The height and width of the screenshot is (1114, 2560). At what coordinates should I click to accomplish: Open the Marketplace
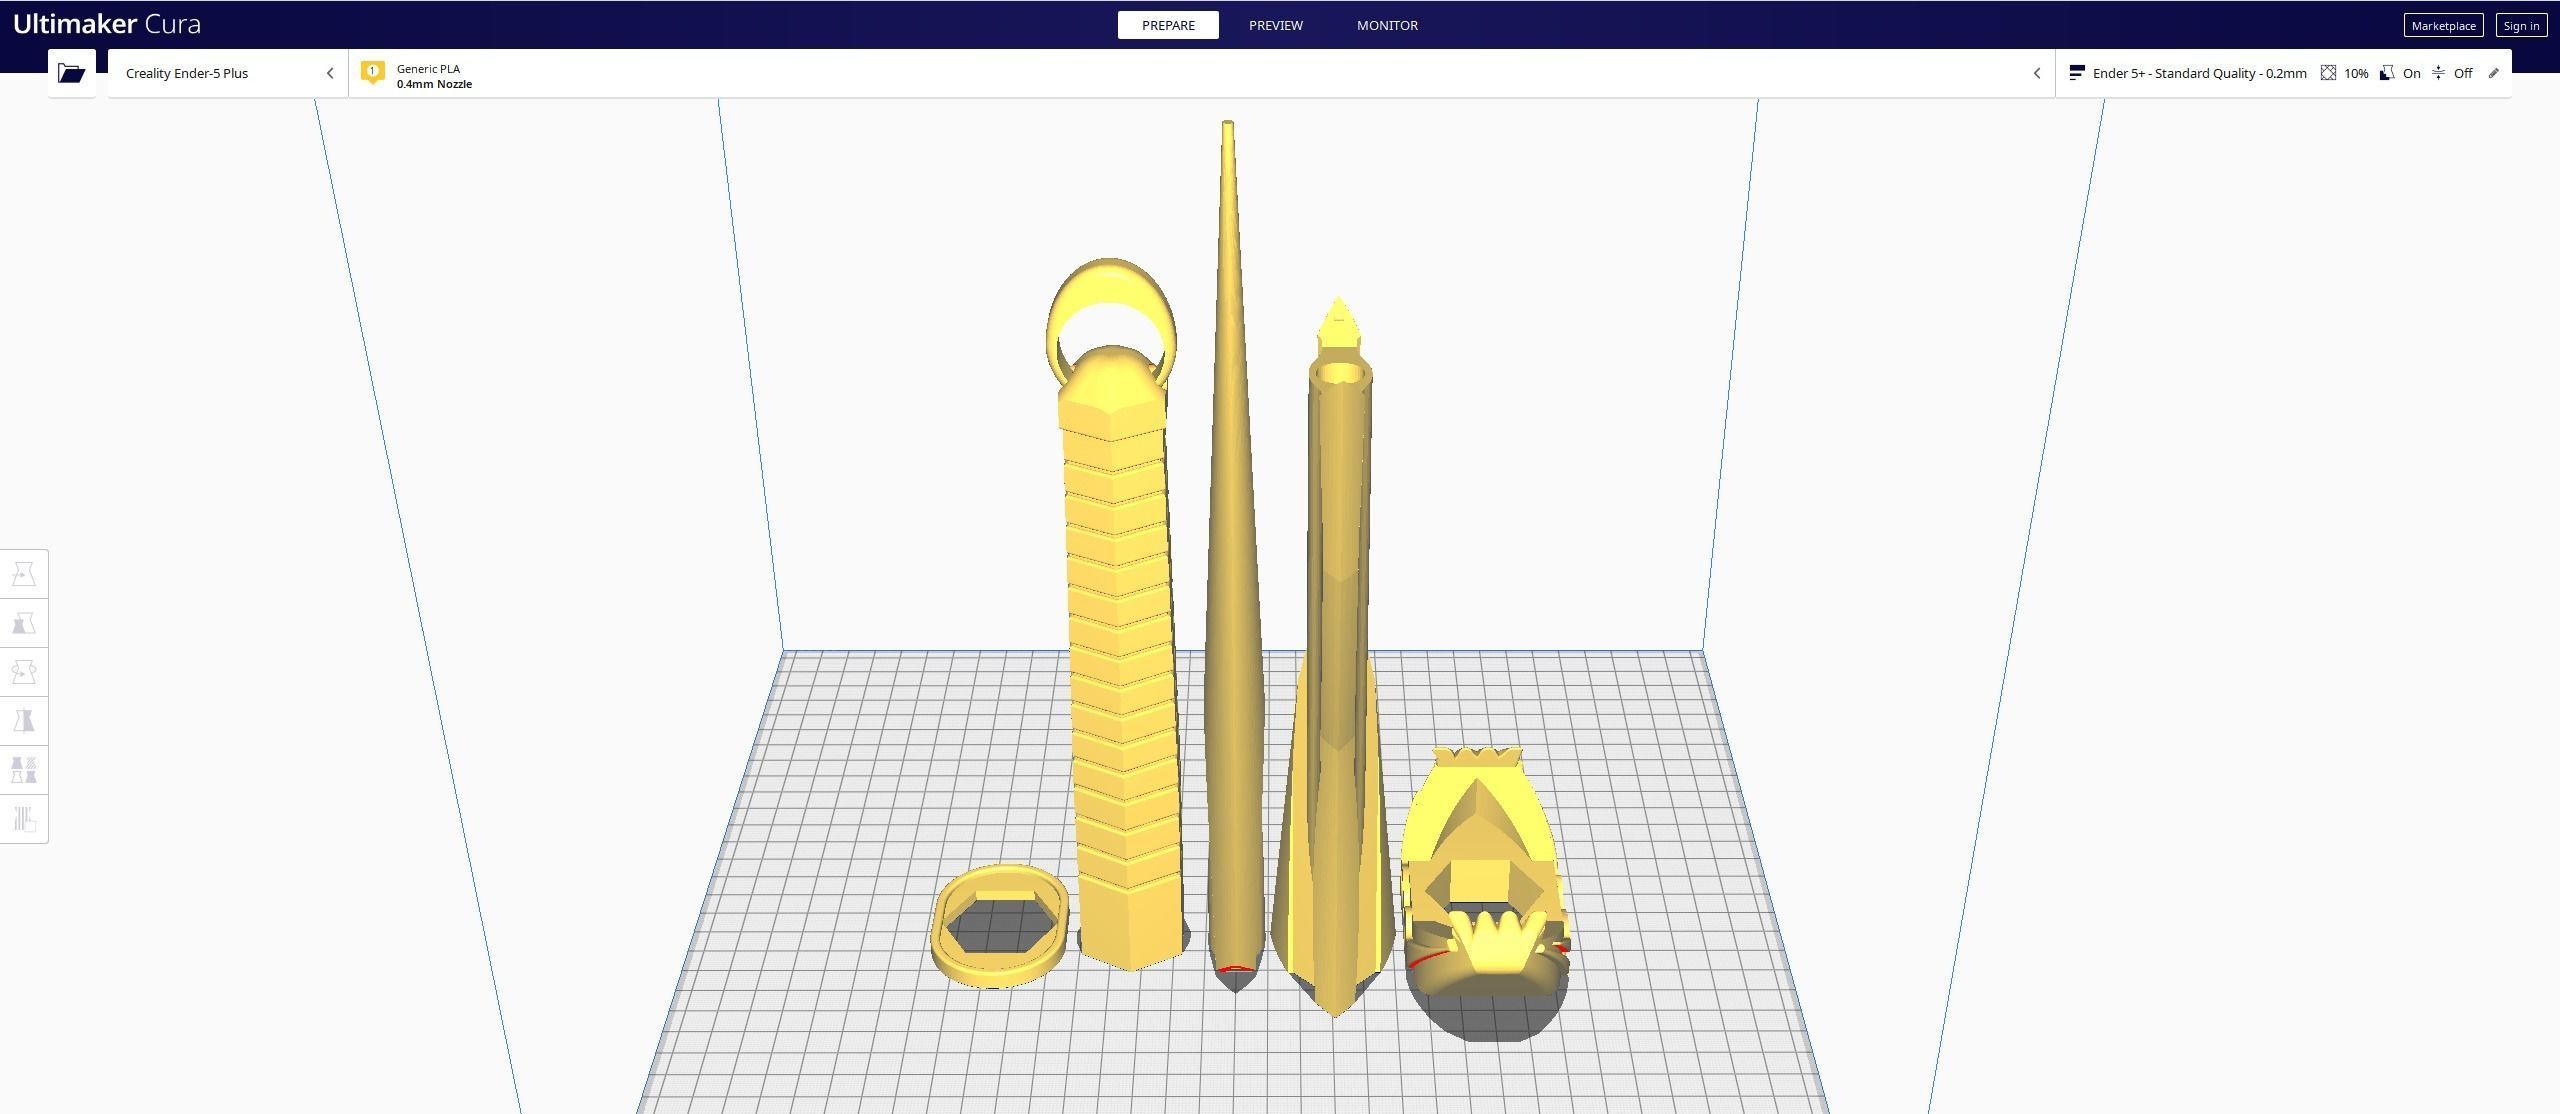[x=2443, y=26]
